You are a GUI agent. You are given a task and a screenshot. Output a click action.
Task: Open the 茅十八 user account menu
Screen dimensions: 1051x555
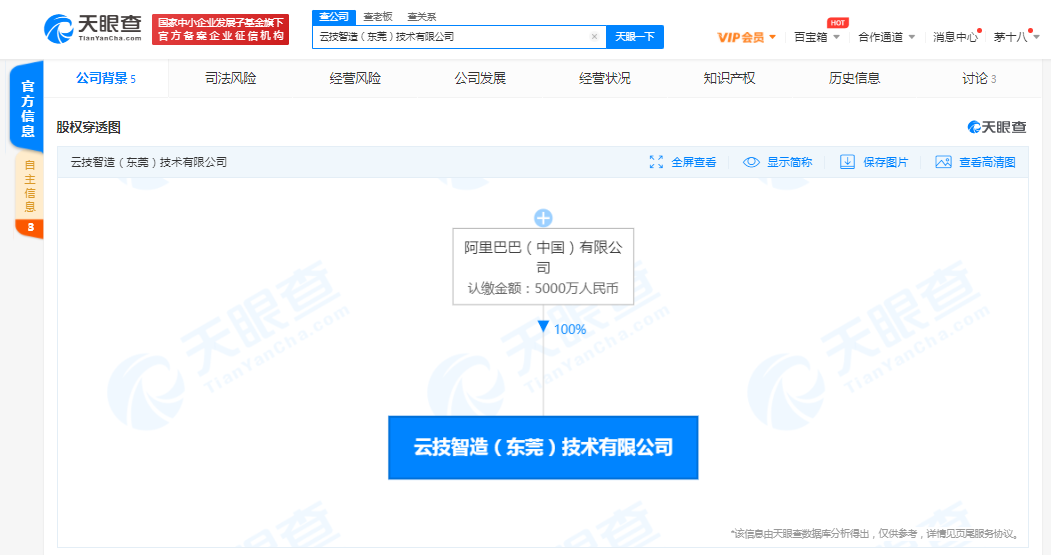tap(1015, 37)
